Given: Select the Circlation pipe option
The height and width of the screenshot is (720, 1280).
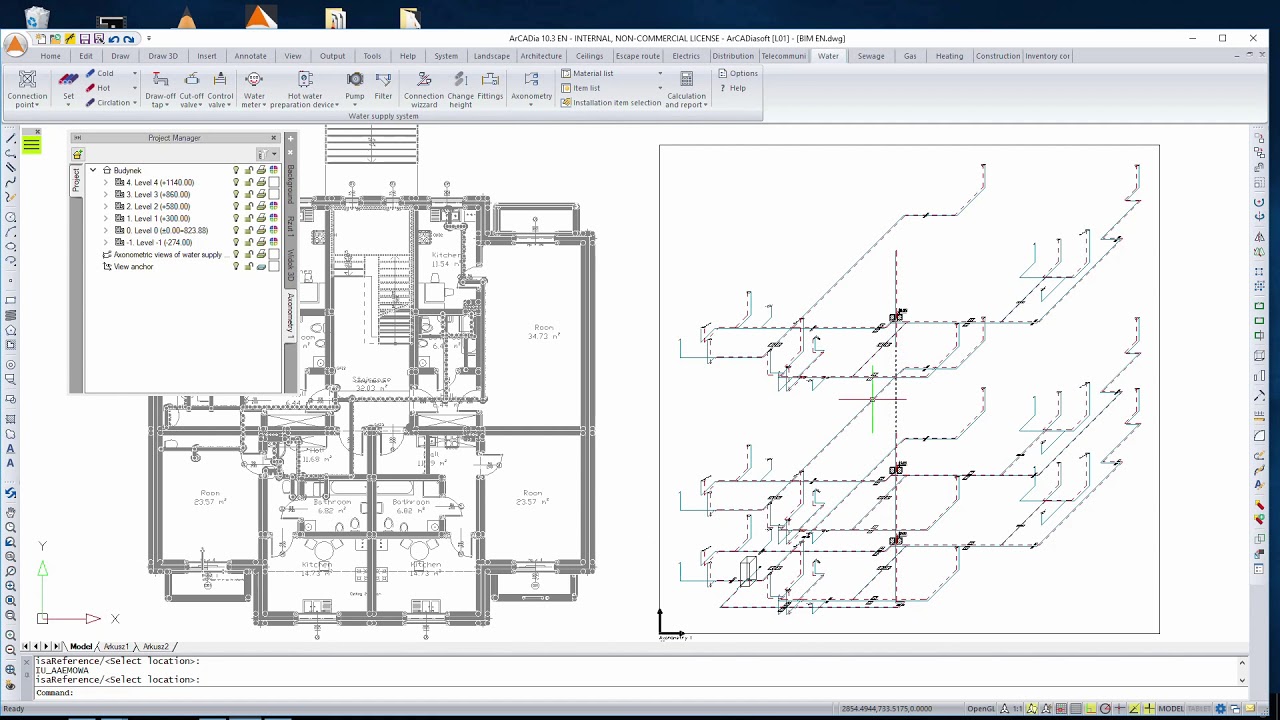Looking at the screenshot, I should click(107, 102).
